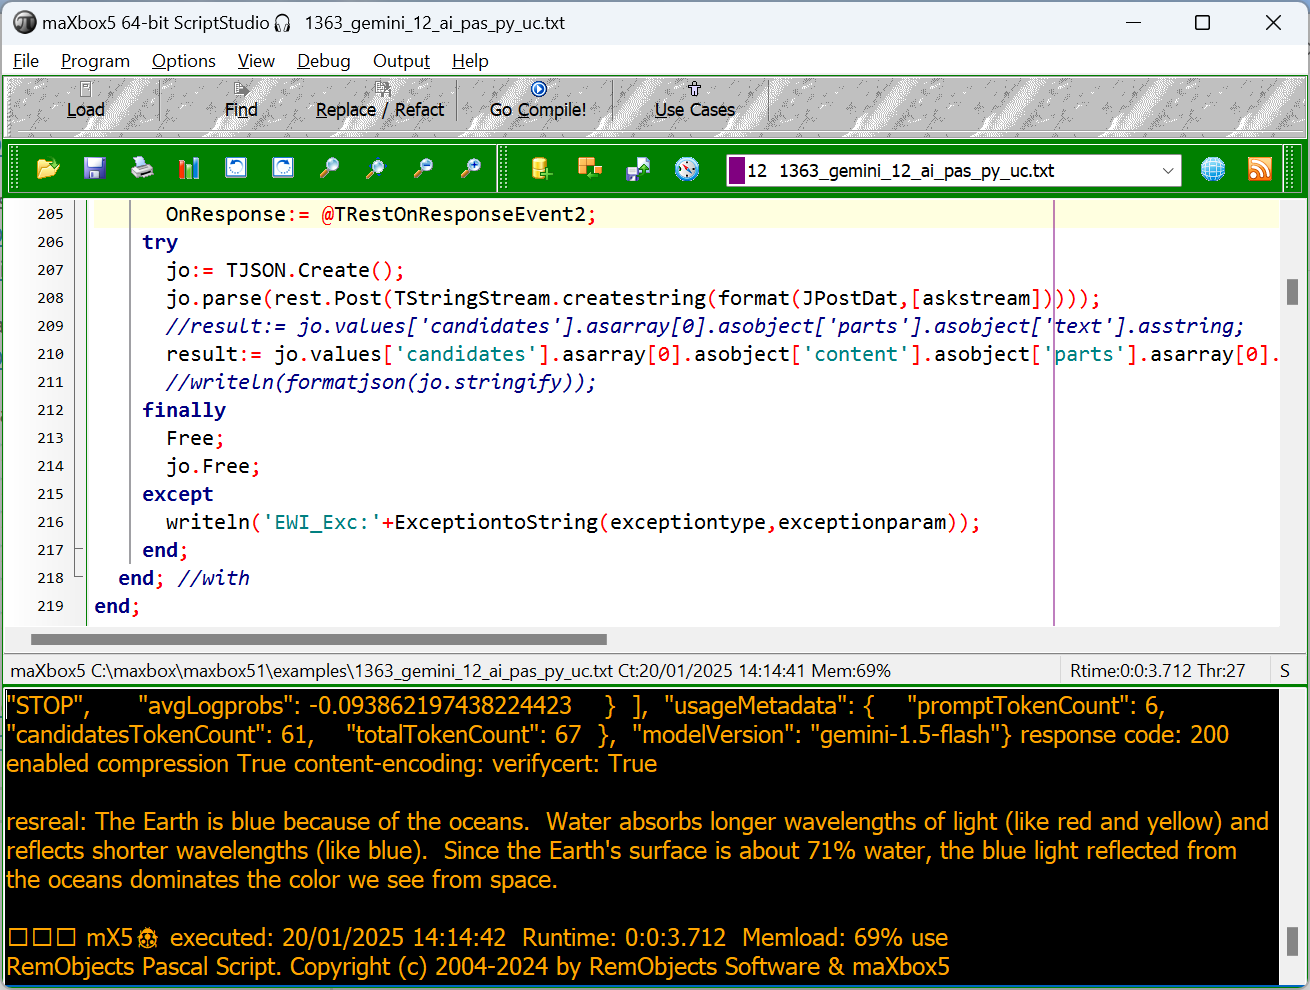Image resolution: width=1310 pixels, height=990 pixels.
Task: Click the save-with-arrow icon
Action: click(637, 169)
